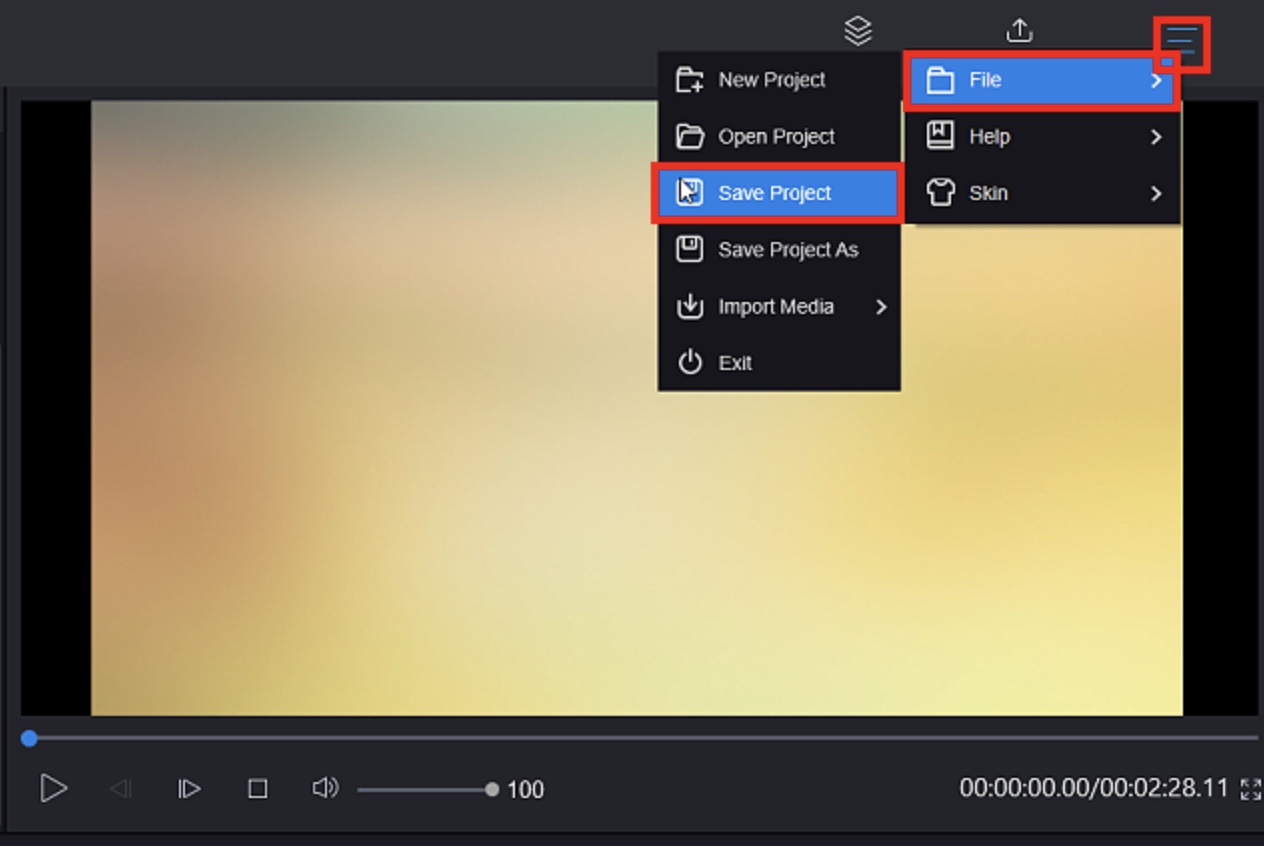
Task: Open the Help menu entry
Action: click(1042, 136)
